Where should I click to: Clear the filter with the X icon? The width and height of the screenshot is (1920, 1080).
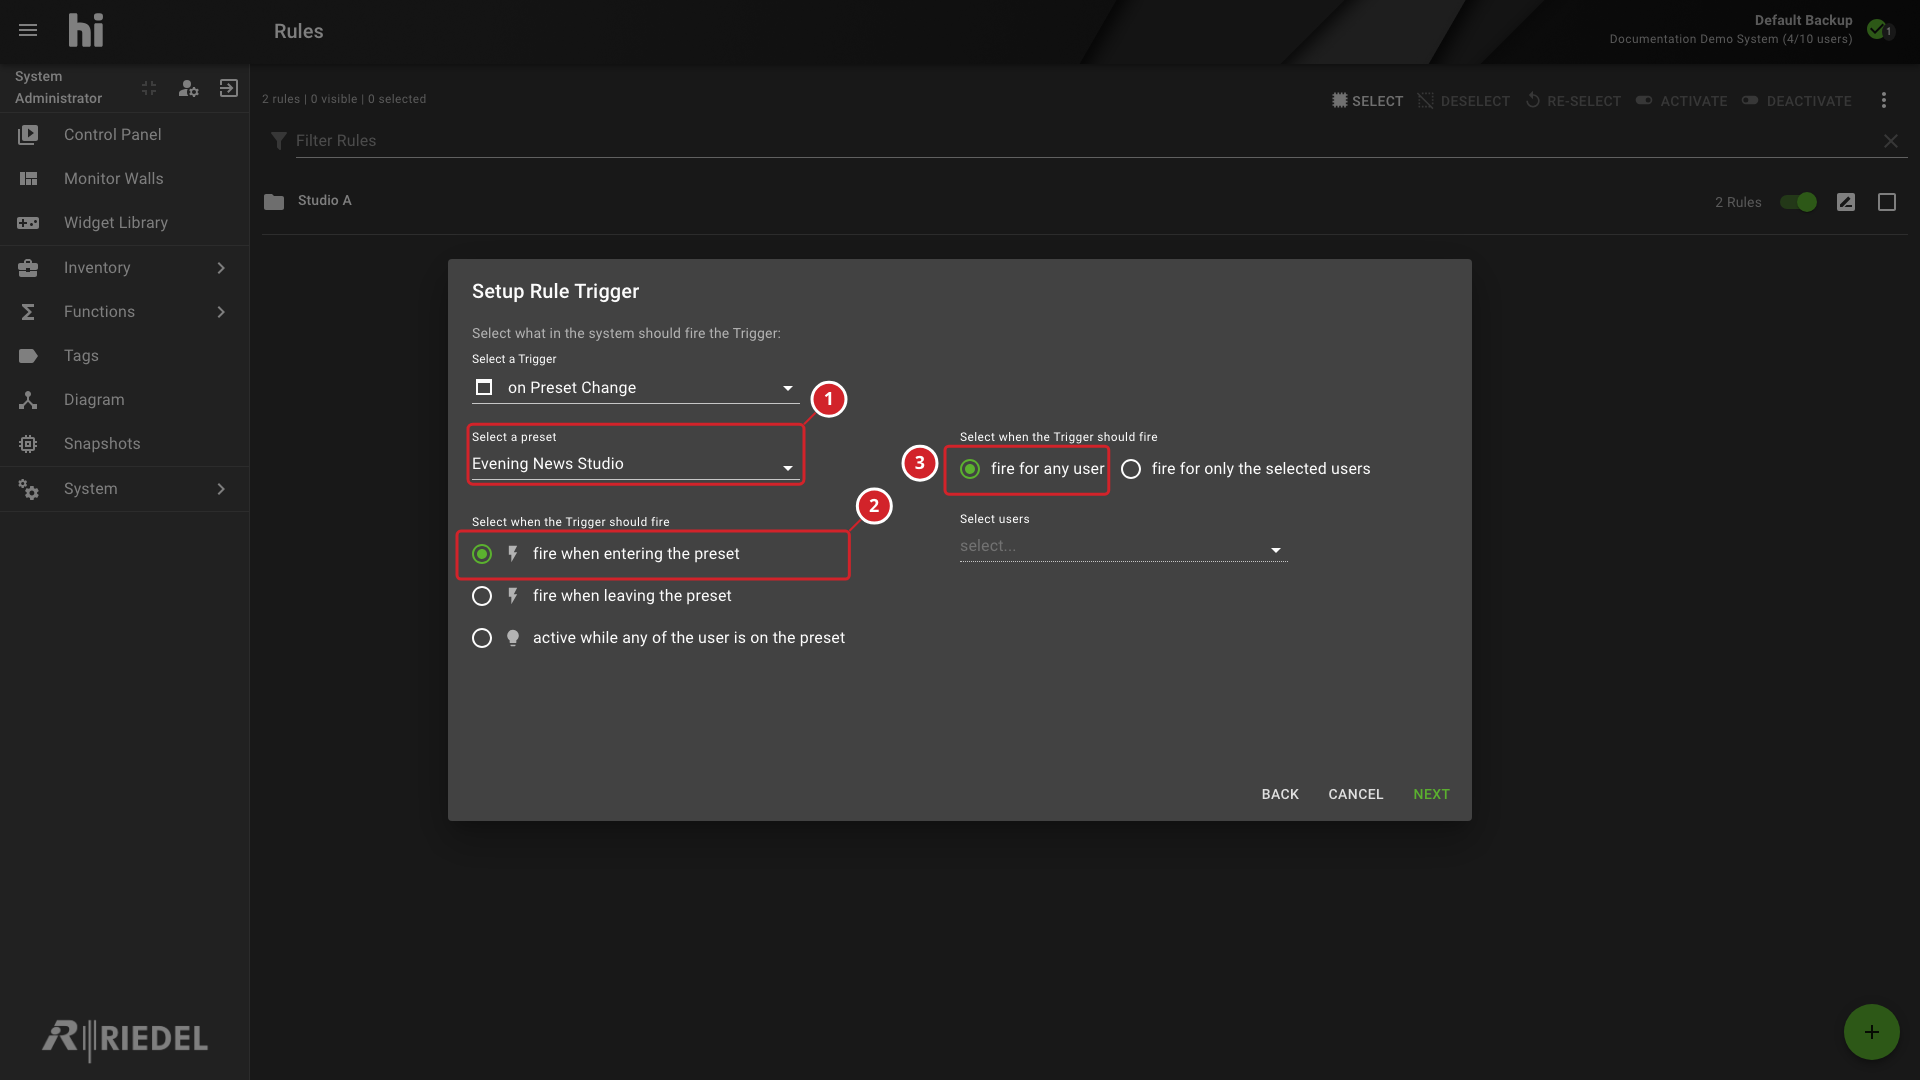(1891, 141)
